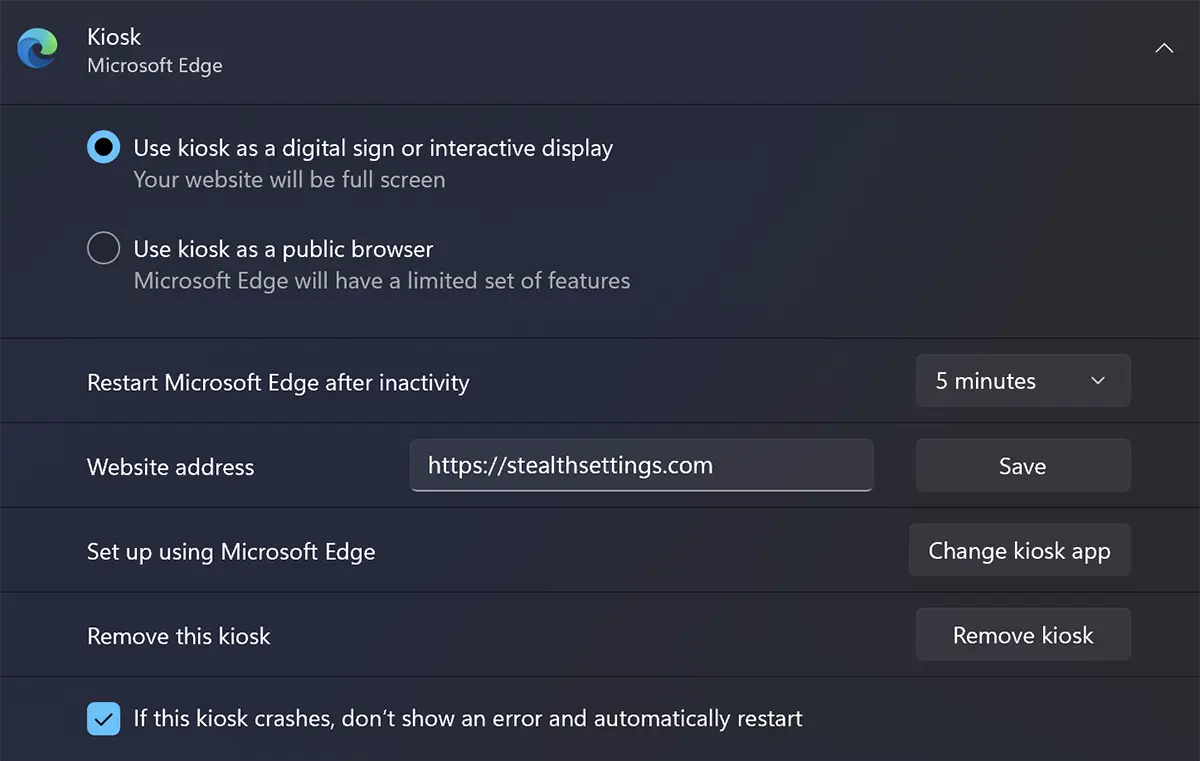Choose the public browser radio button
The height and width of the screenshot is (761, 1200).
(103, 248)
